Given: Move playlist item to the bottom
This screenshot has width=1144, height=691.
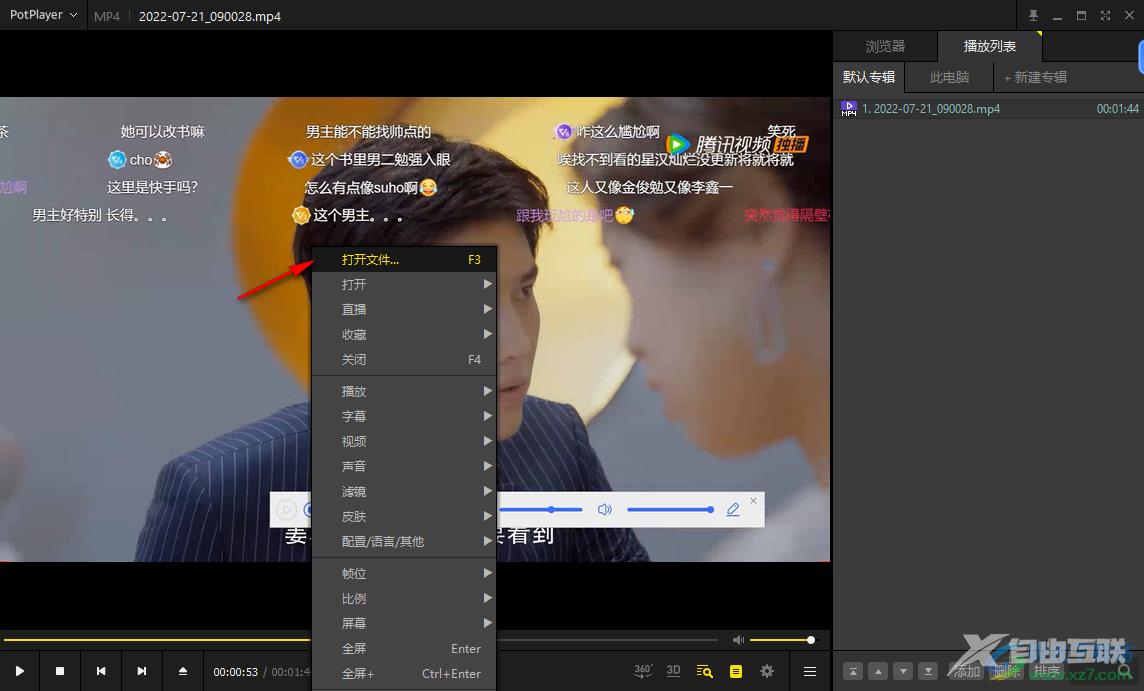Looking at the screenshot, I should [927, 671].
